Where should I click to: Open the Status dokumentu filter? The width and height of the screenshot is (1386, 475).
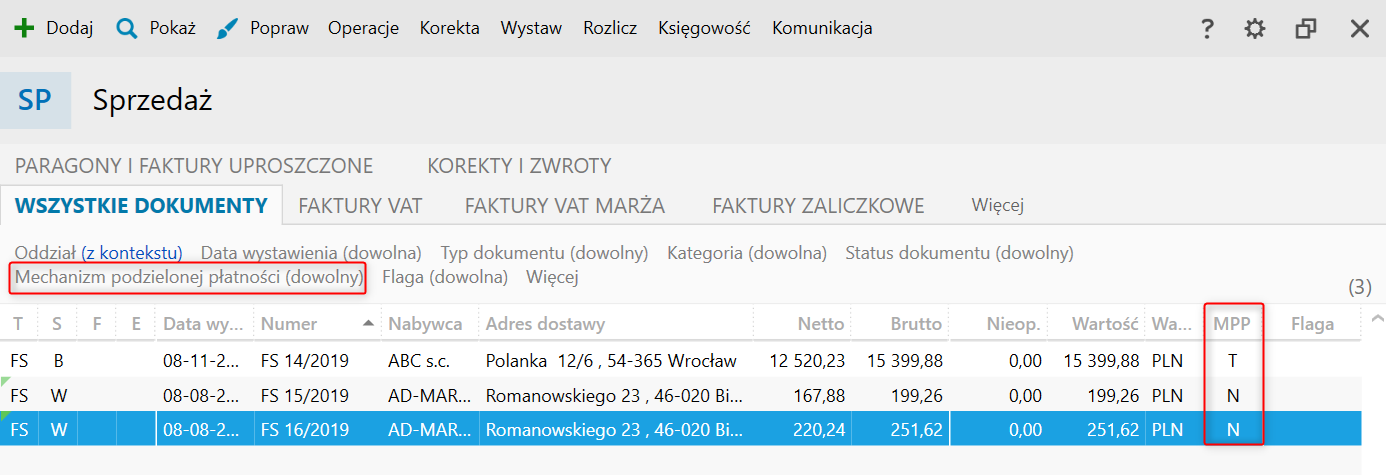[959, 253]
